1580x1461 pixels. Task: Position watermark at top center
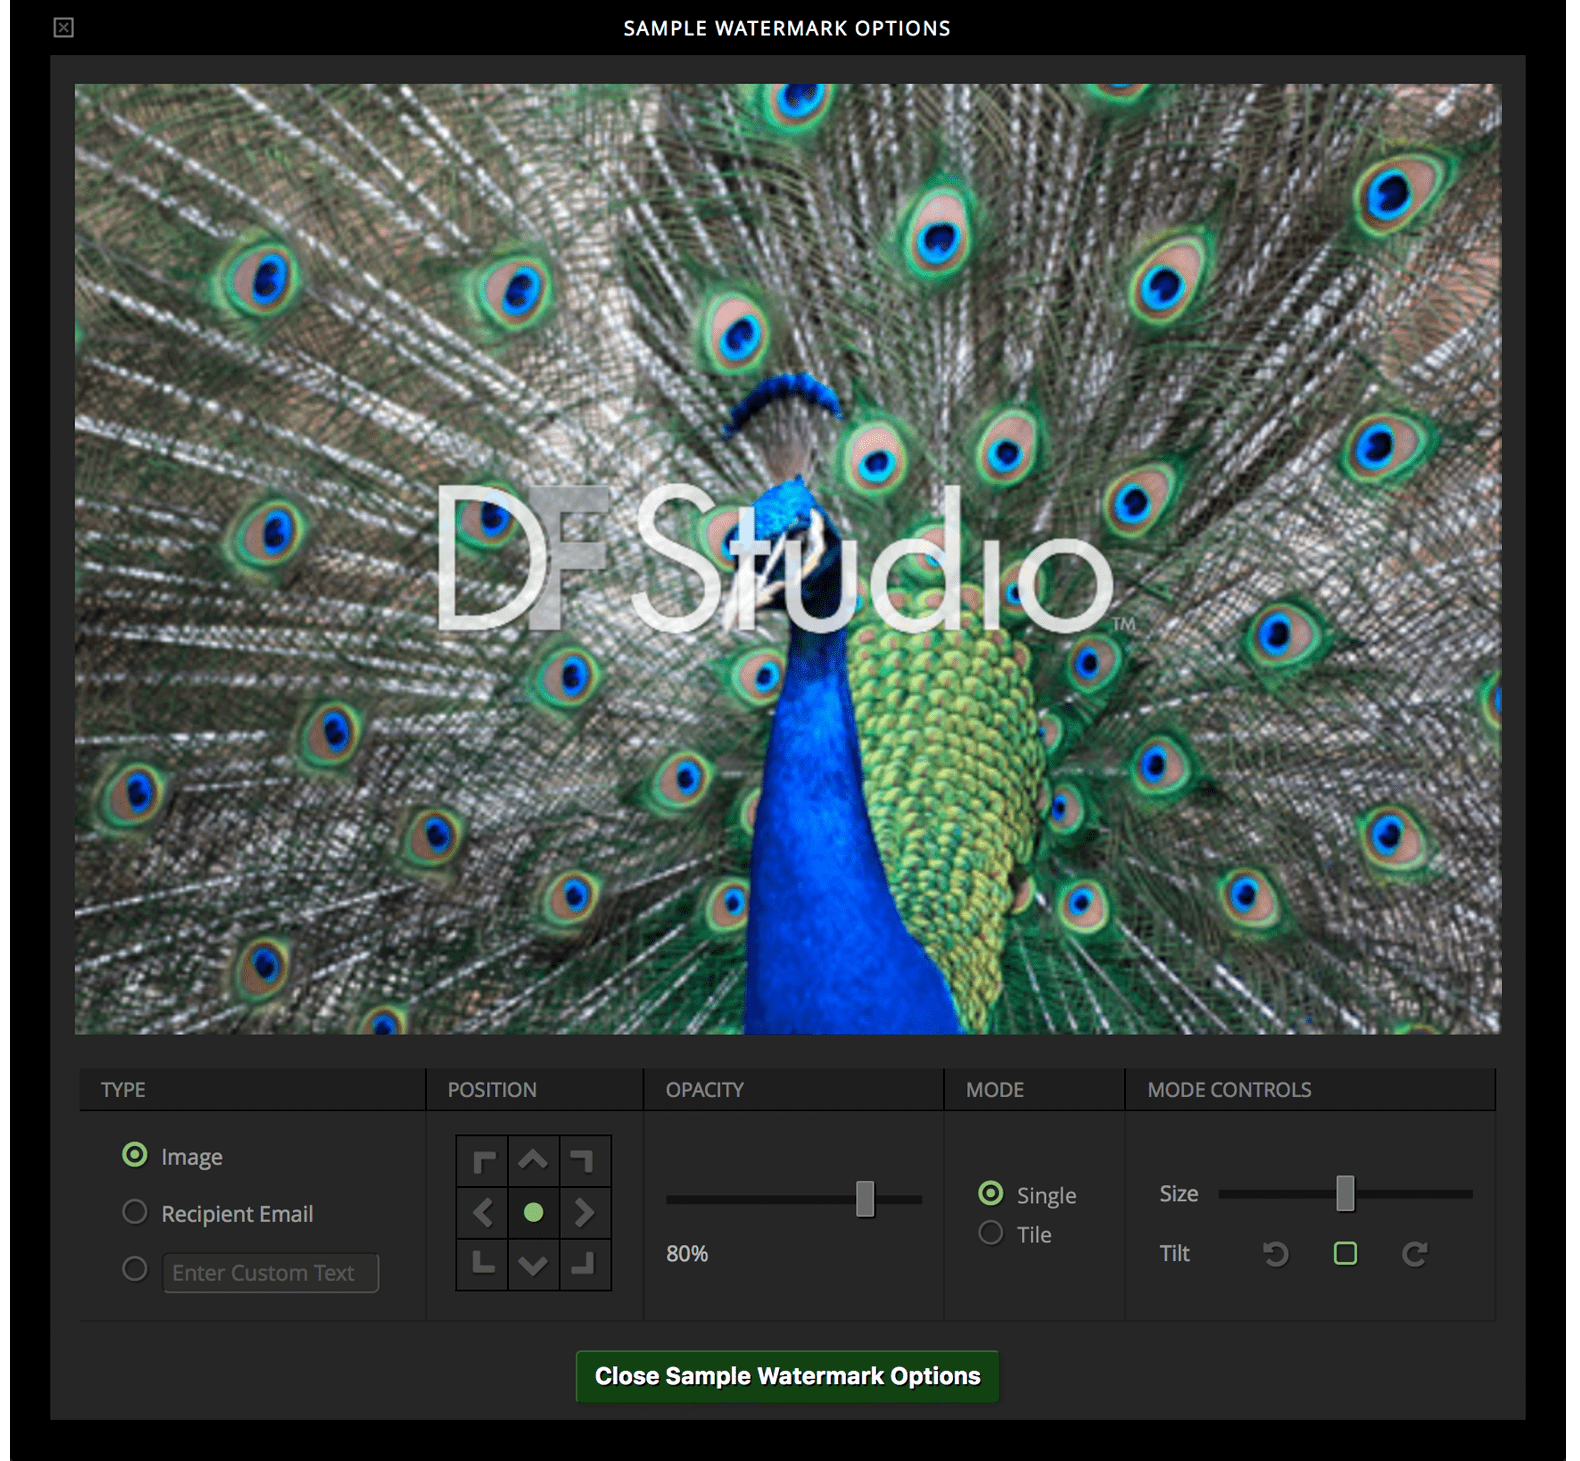[x=534, y=1161]
